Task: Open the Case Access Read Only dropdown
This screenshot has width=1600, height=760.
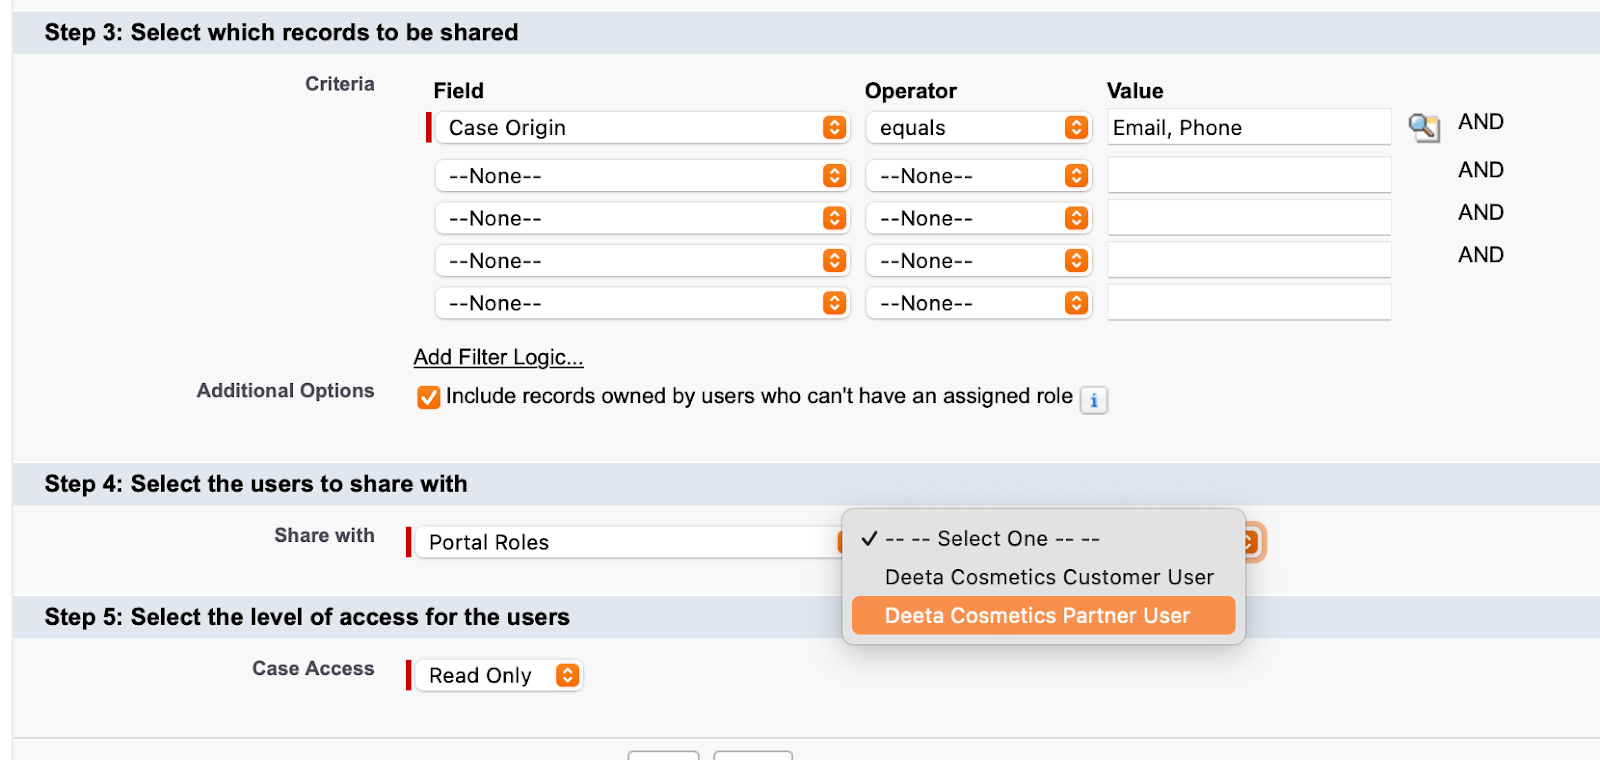Action: [x=499, y=675]
